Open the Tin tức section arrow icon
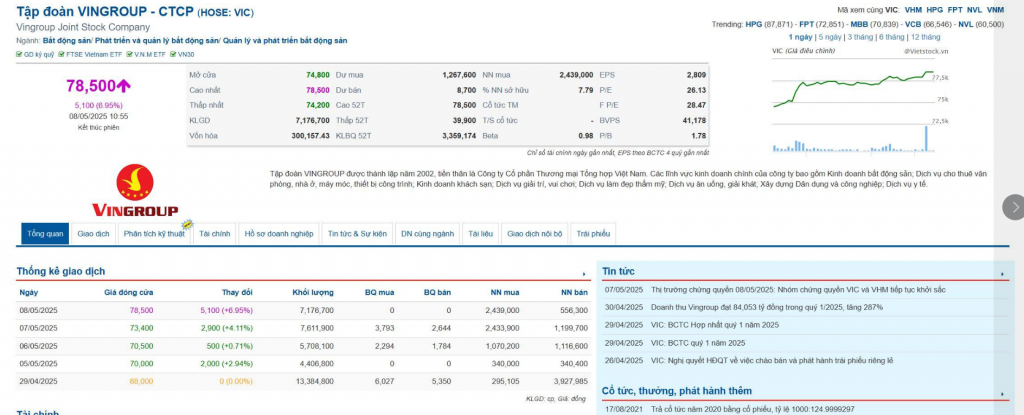Viewport: 1024px width, 415px height. (x=1002, y=274)
